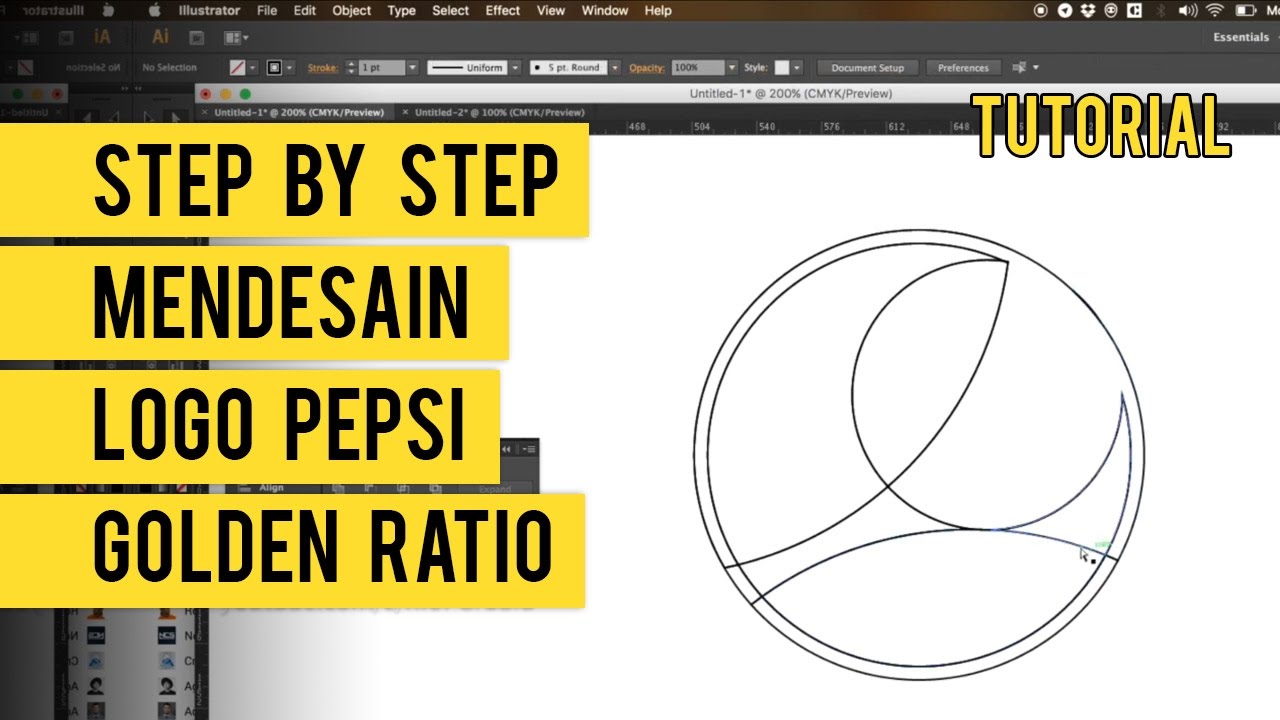This screenshot has width=1280, height=720.
Task: Click the battery status icon
Action: (1246, 11)
